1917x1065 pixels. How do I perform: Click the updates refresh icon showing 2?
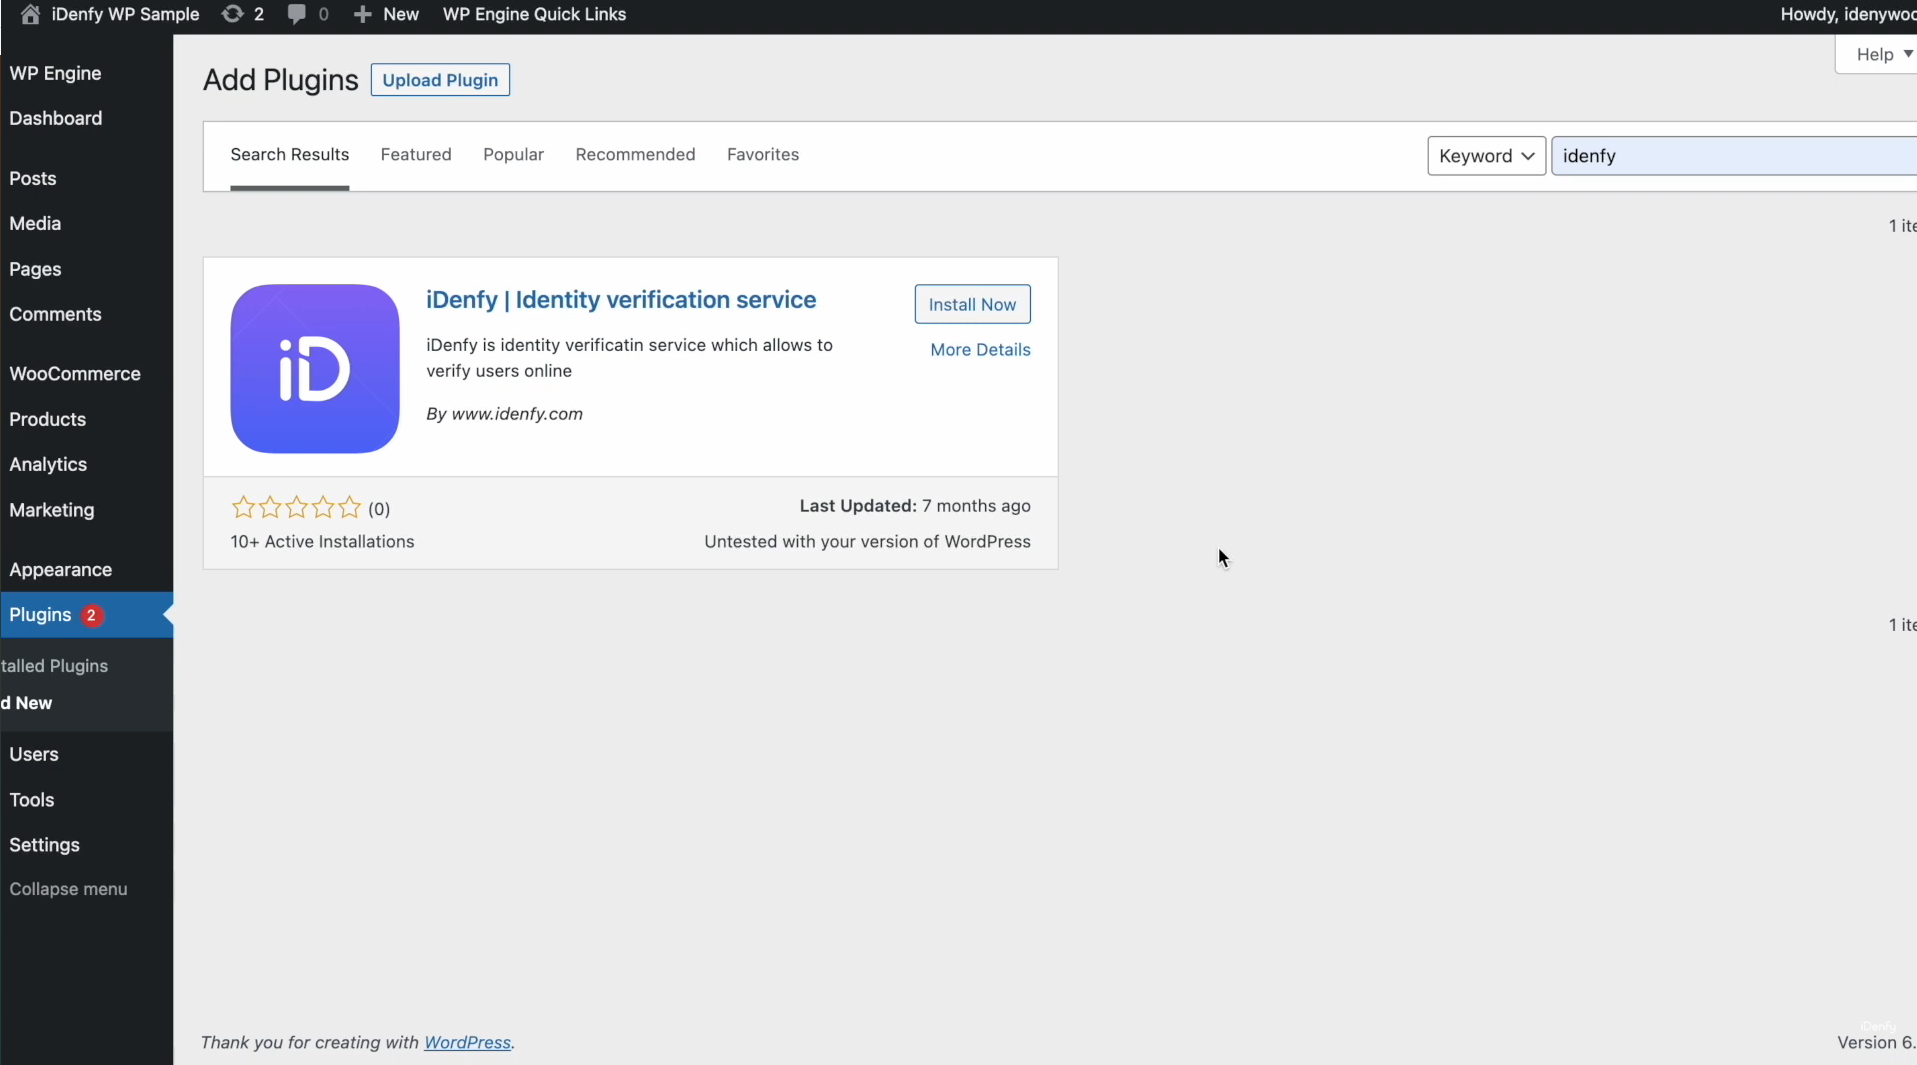tap(234, 14)
